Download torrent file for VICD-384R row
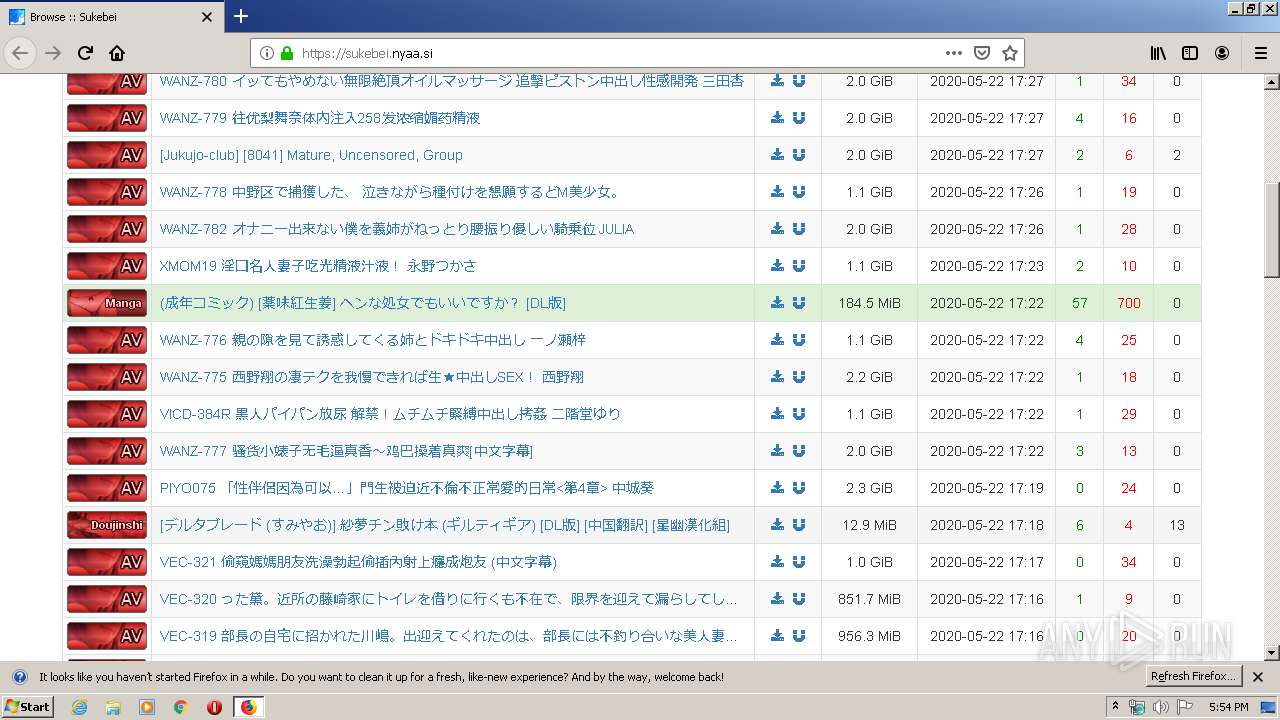1280x720 pixels. pyautogui.click(x=777, y=414)
